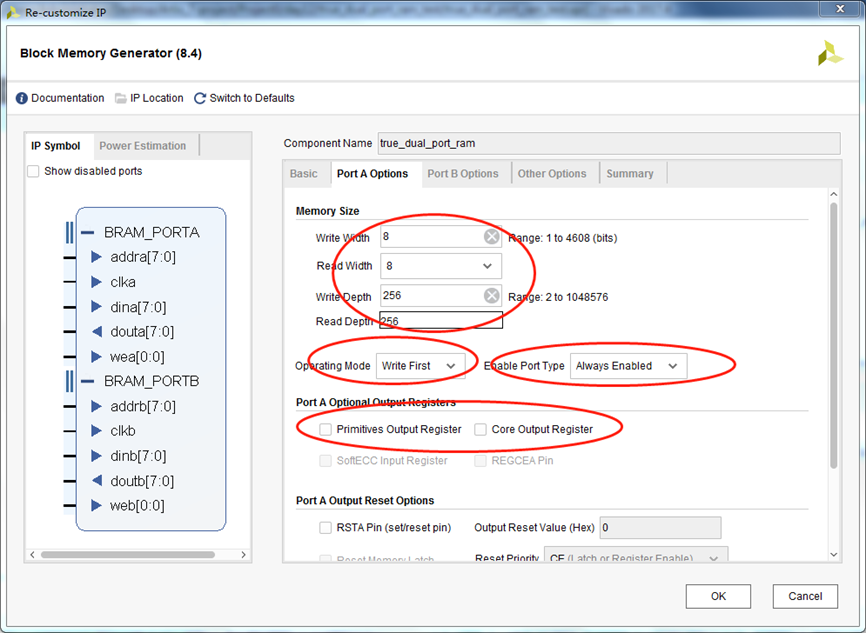Click the Component Name field
The image size is (866, 633).
point(609,144)
